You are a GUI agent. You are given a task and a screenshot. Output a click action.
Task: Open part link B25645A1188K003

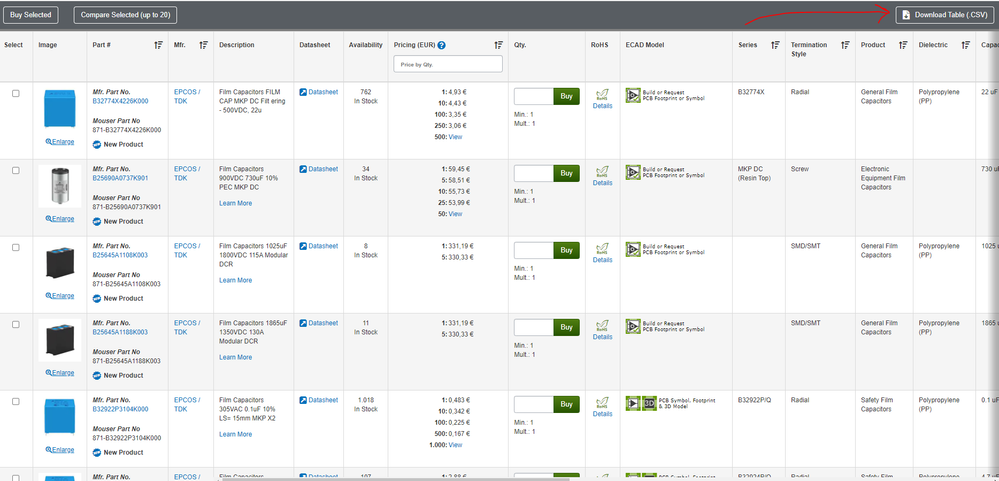[120, 332]
